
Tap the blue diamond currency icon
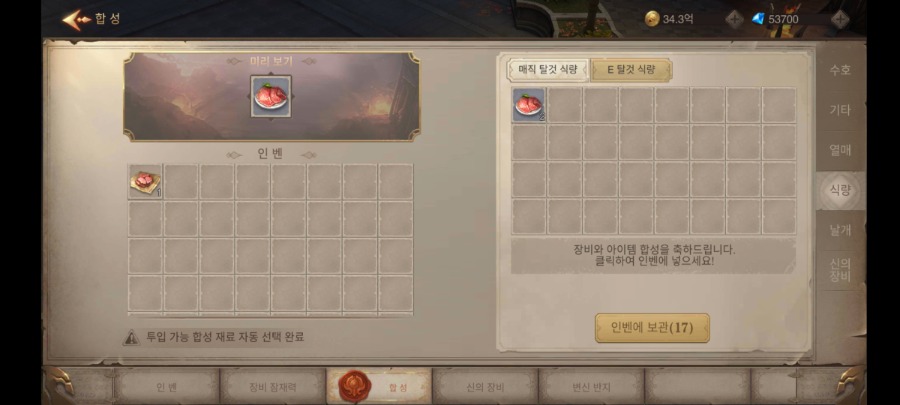759,19
